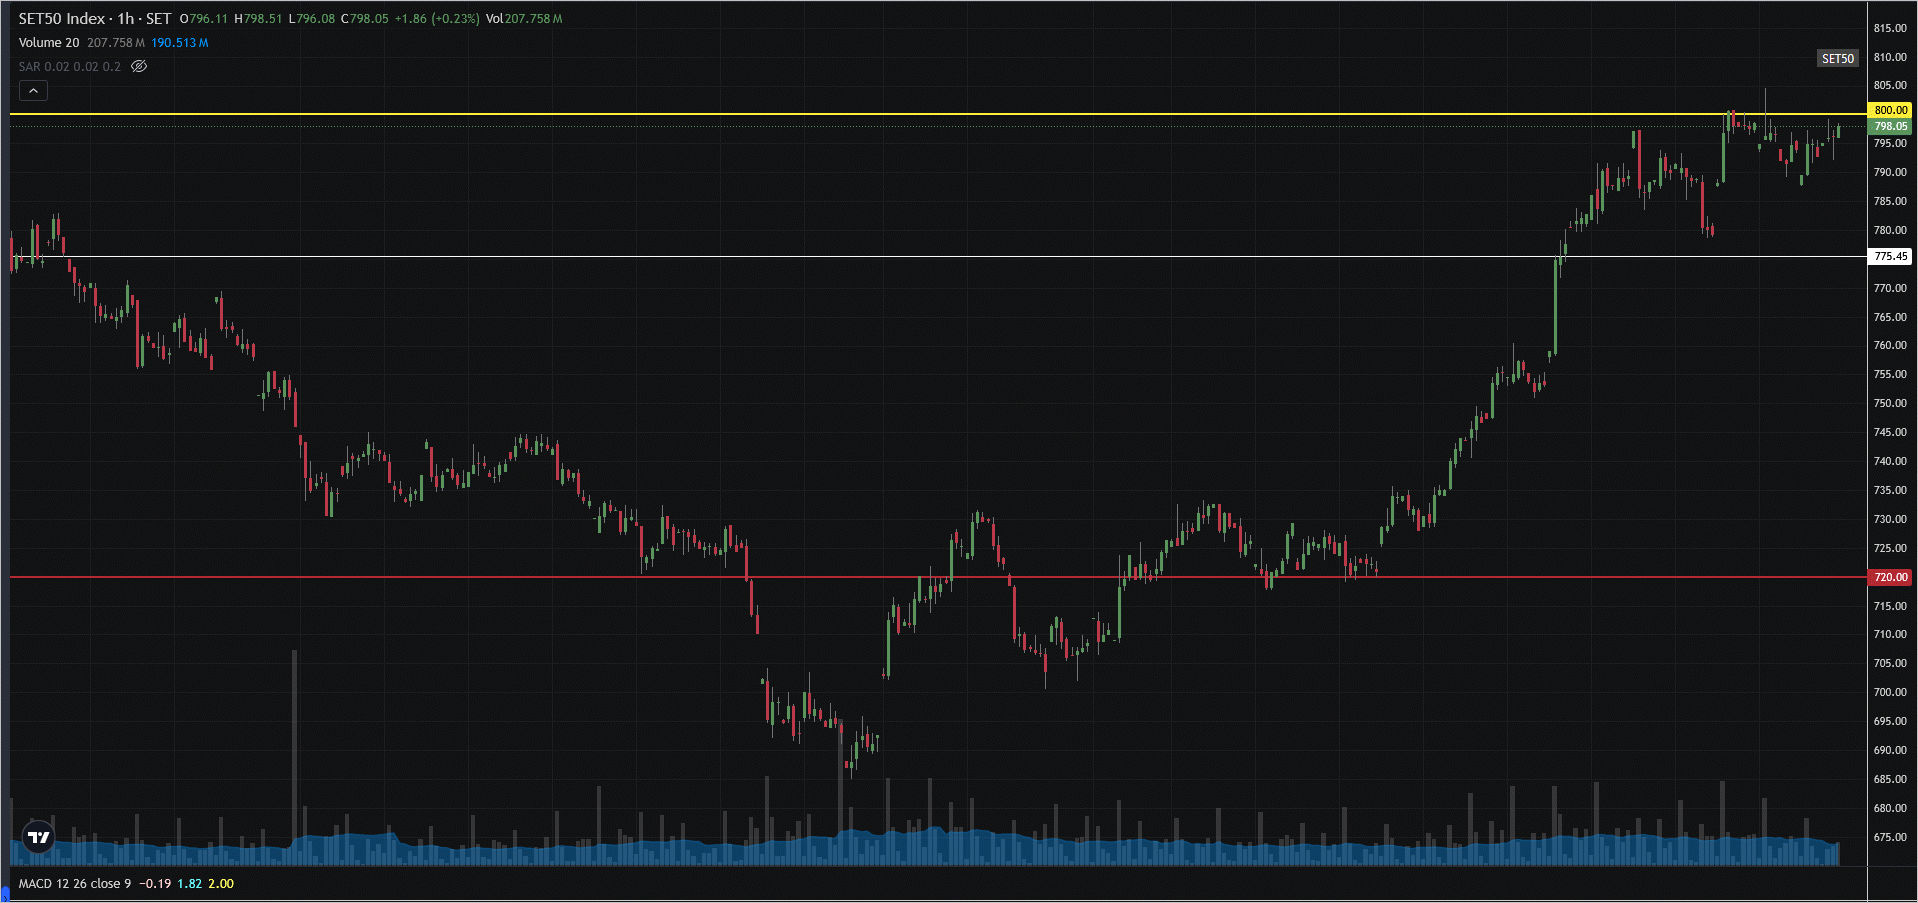Image resolution: width=1918 pixels, height=903 pixels.
Task: Click the volume moving average value 190.513 M
Action: 180,43
